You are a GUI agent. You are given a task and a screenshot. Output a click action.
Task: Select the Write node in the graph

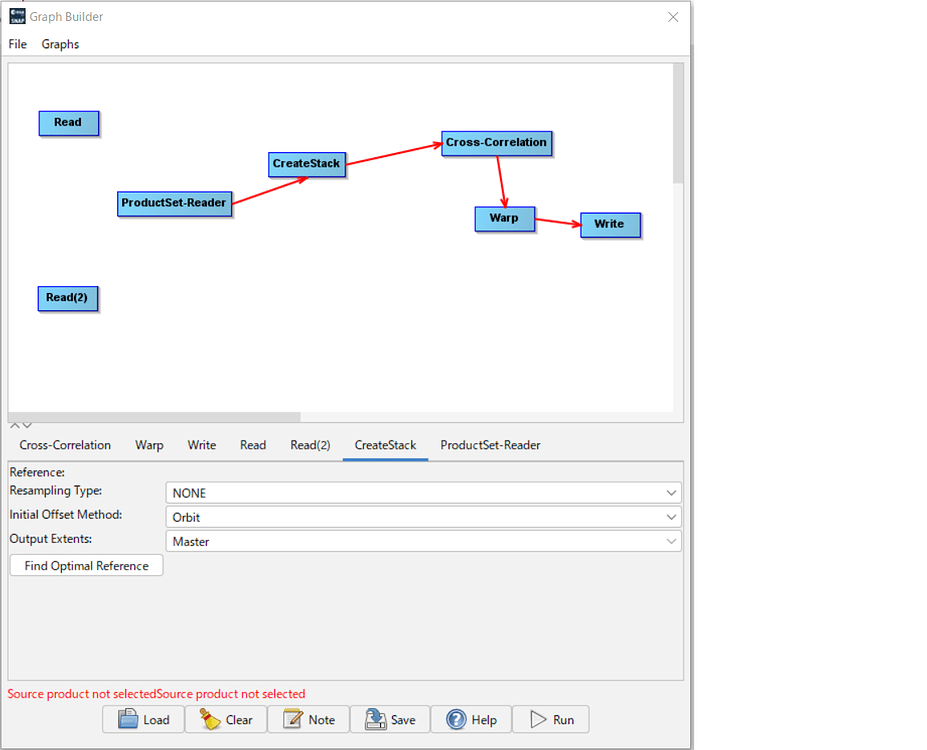(610, 224)
